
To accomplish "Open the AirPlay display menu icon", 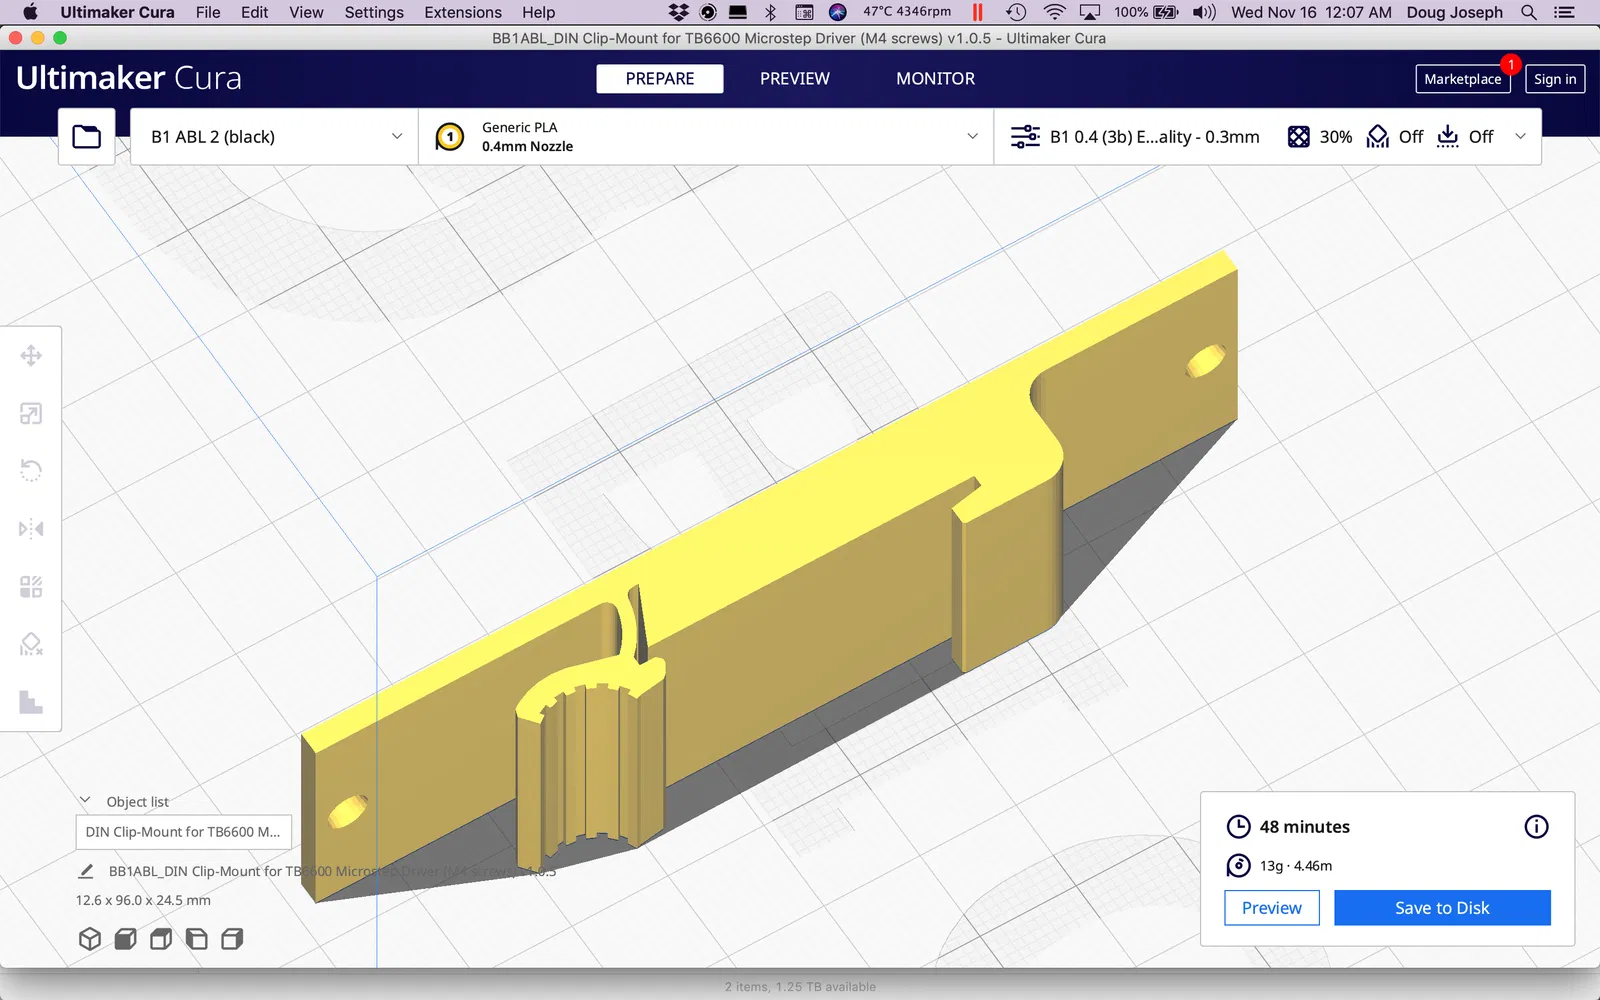I will click(1090, 12).
